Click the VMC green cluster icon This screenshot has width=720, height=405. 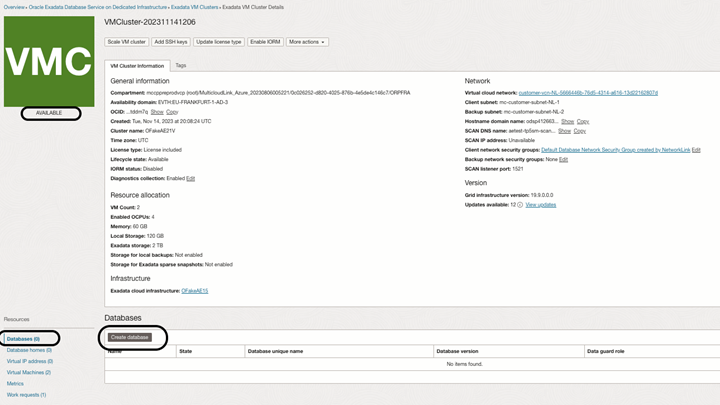click(49, 62)
